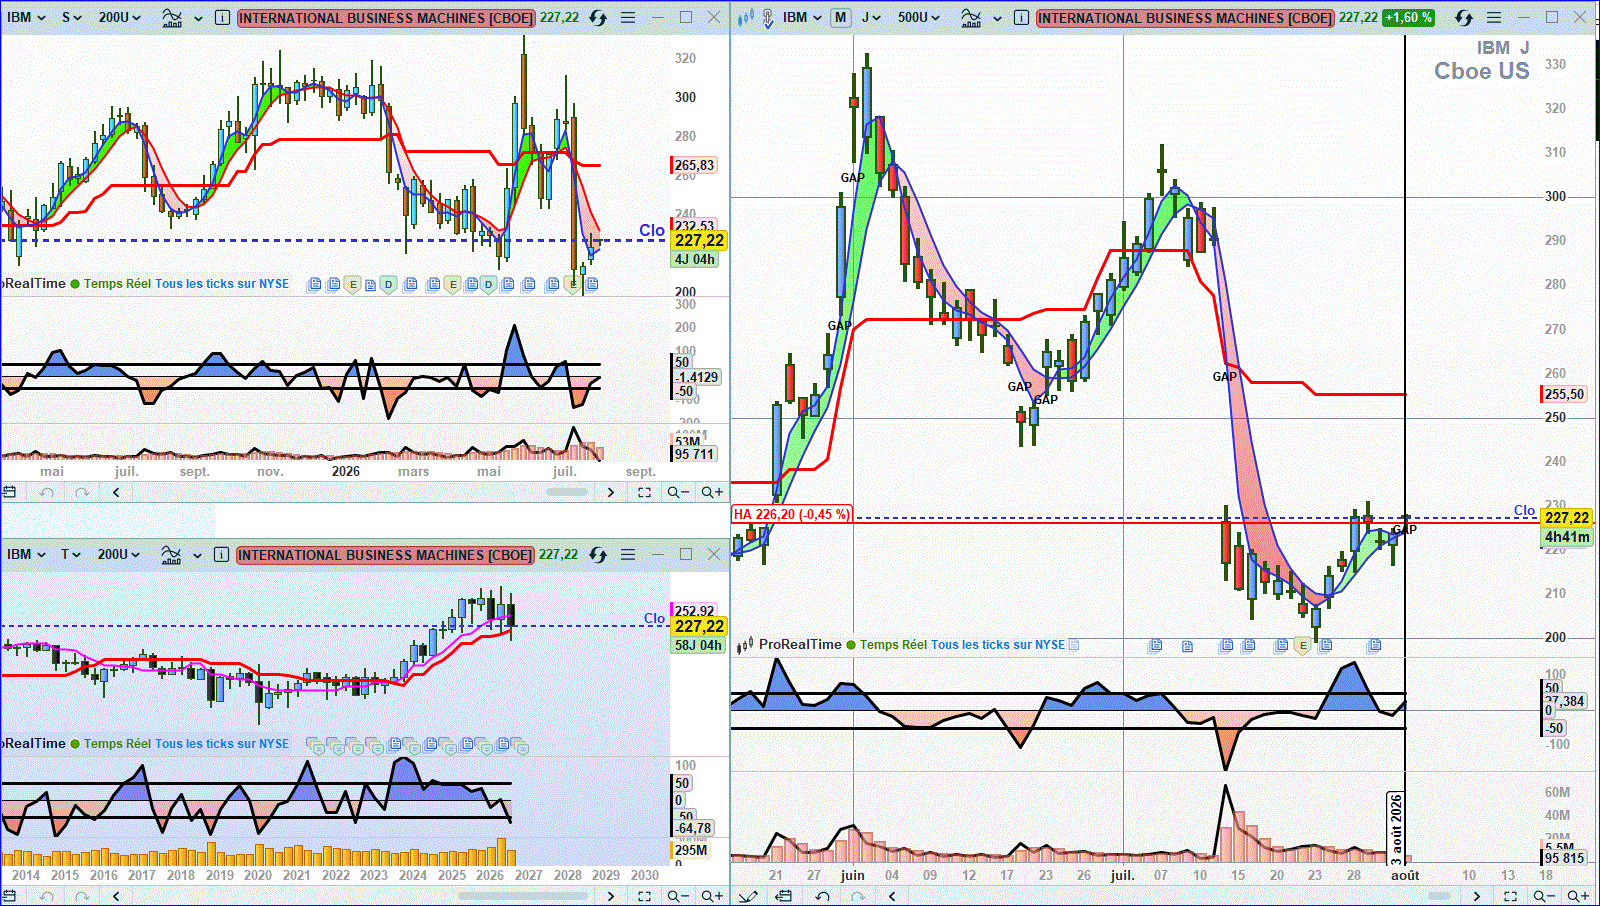Go back in time on the weekly chart
Viewport: 1600px width, 906px height.
(x=117, y=492)
